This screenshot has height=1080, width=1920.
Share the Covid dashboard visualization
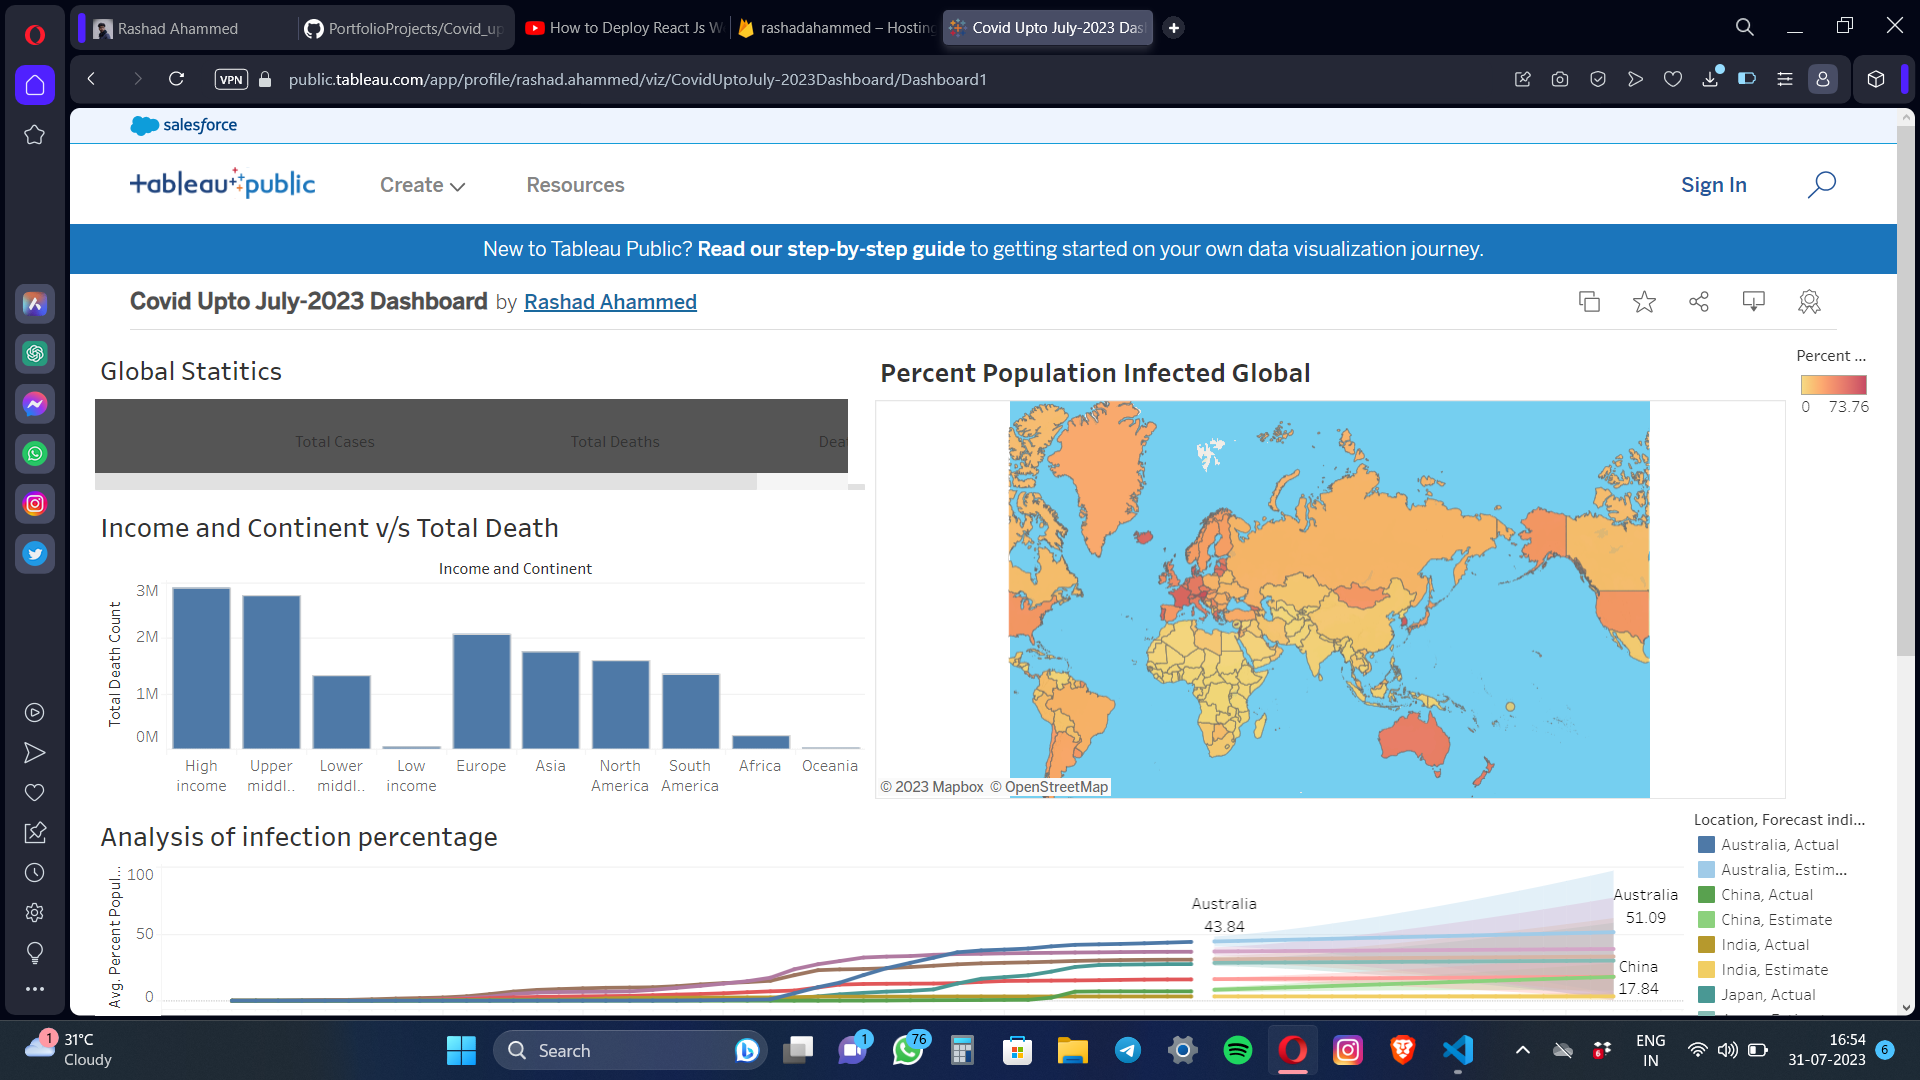[1699, 301]
